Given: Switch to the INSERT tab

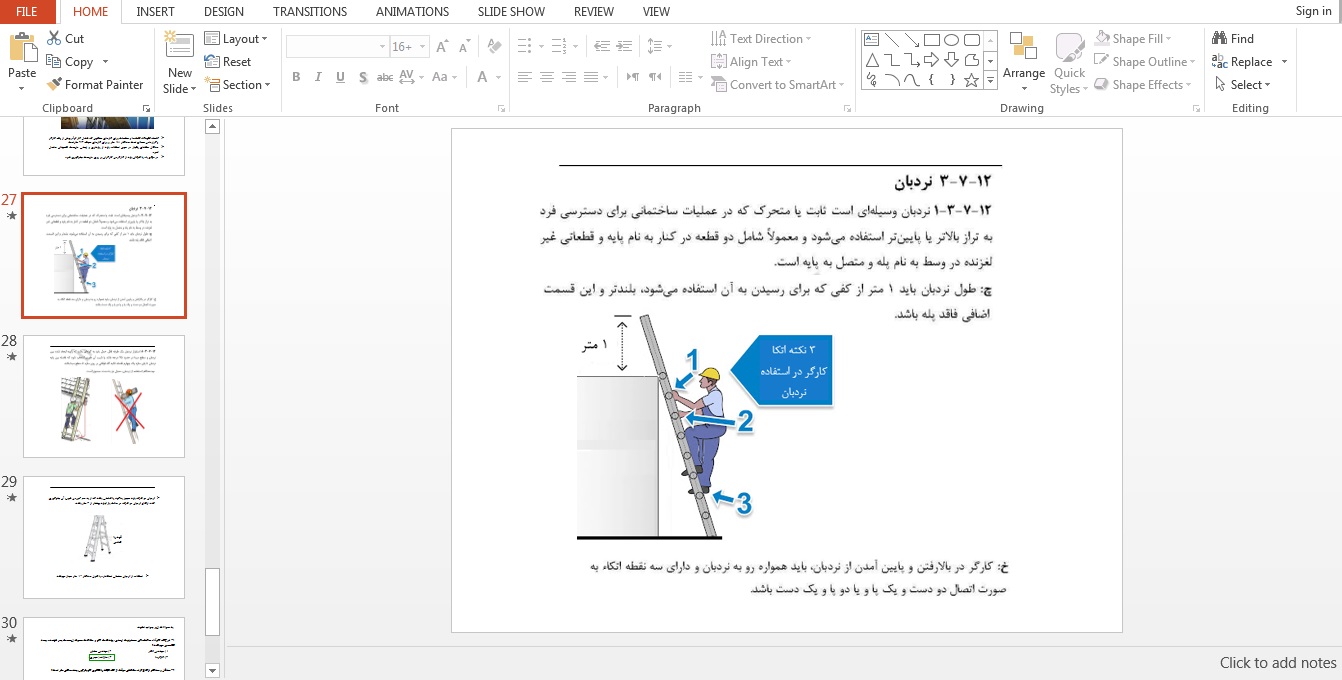Looking at the screenshot, I should tap(155, 12).
